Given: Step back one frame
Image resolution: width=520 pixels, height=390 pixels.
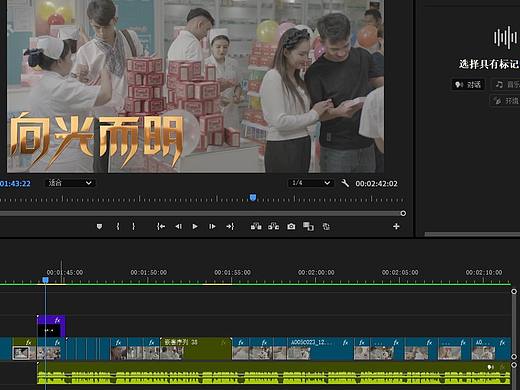Looking at the screenshot, I should click(179, 227).
